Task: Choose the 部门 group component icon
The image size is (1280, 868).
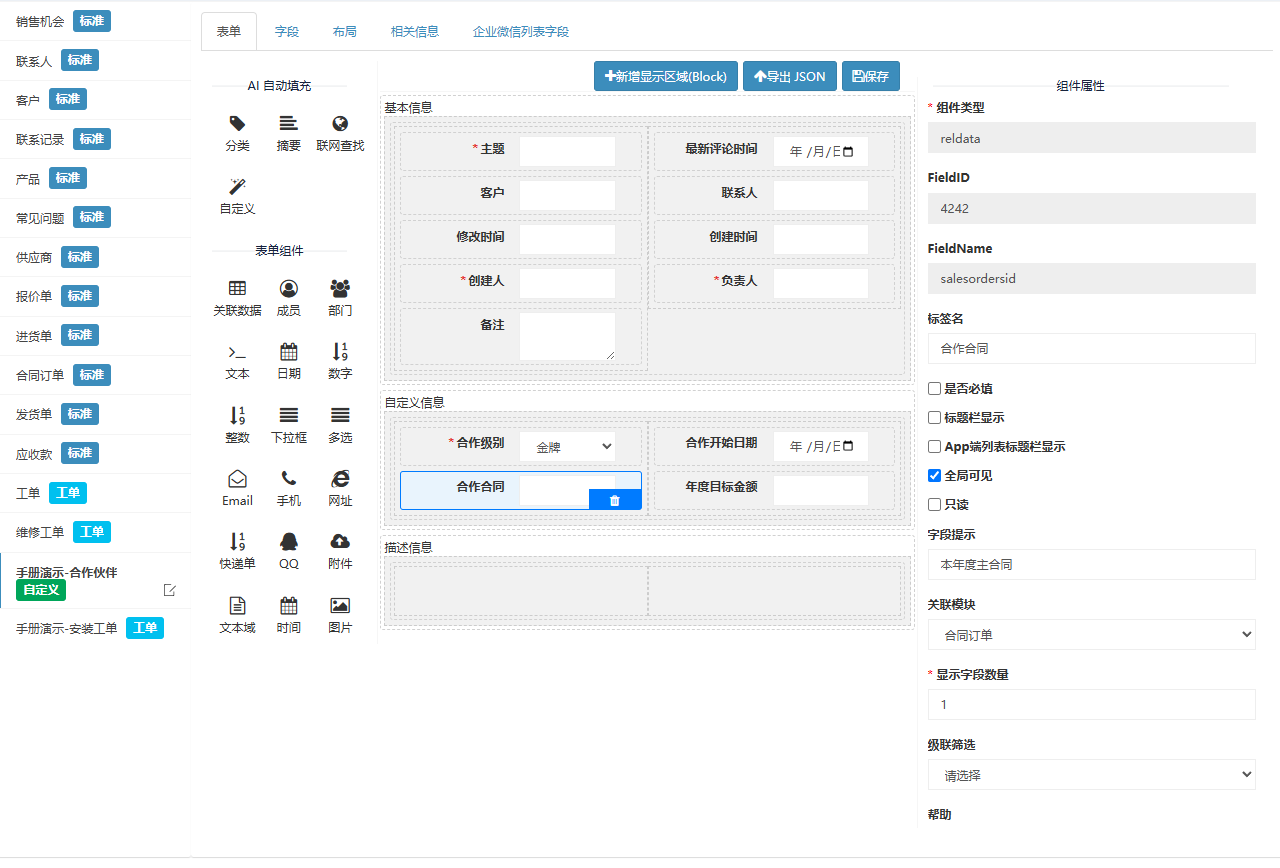Action: [x=340, y=288]
